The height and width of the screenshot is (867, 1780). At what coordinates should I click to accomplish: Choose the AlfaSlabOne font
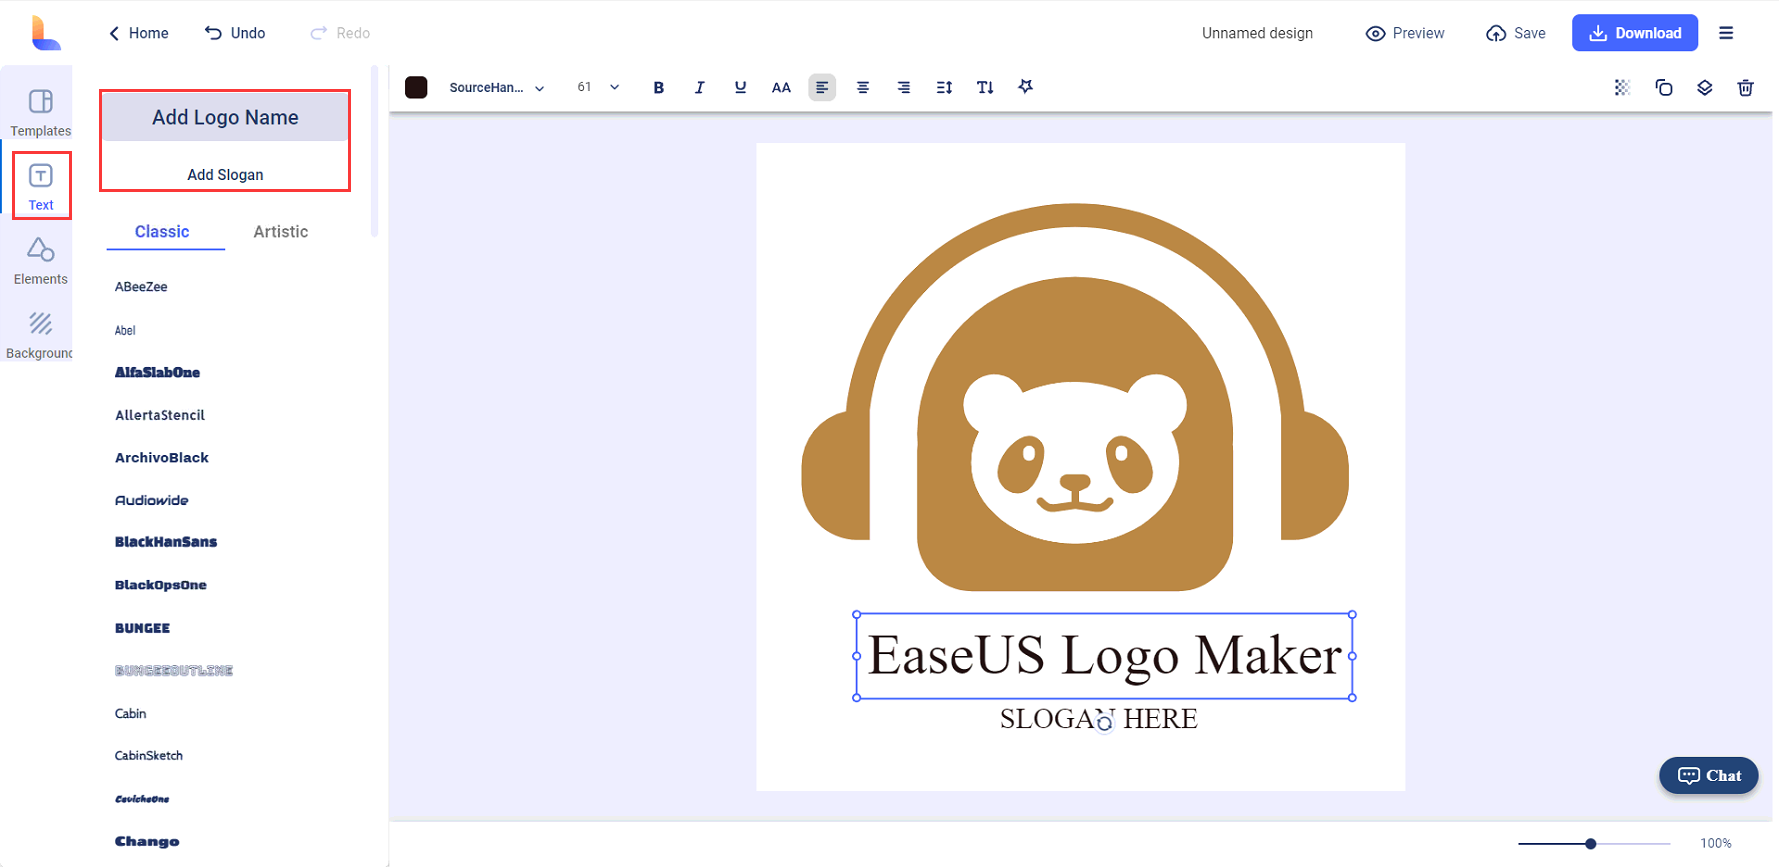pos(157,372)
